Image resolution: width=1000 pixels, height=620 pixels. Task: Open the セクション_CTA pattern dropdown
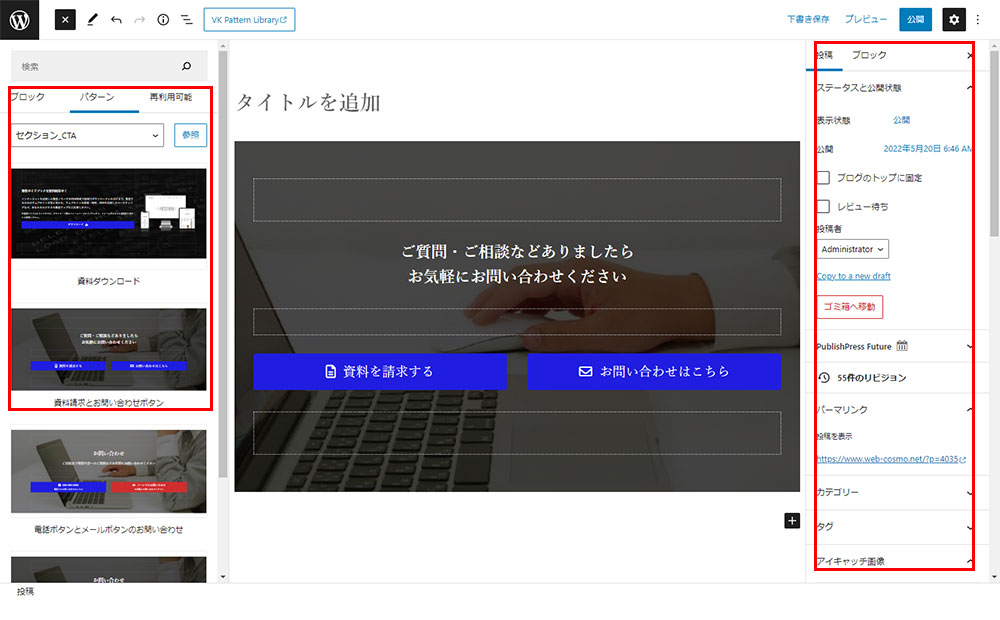point(86,135)
